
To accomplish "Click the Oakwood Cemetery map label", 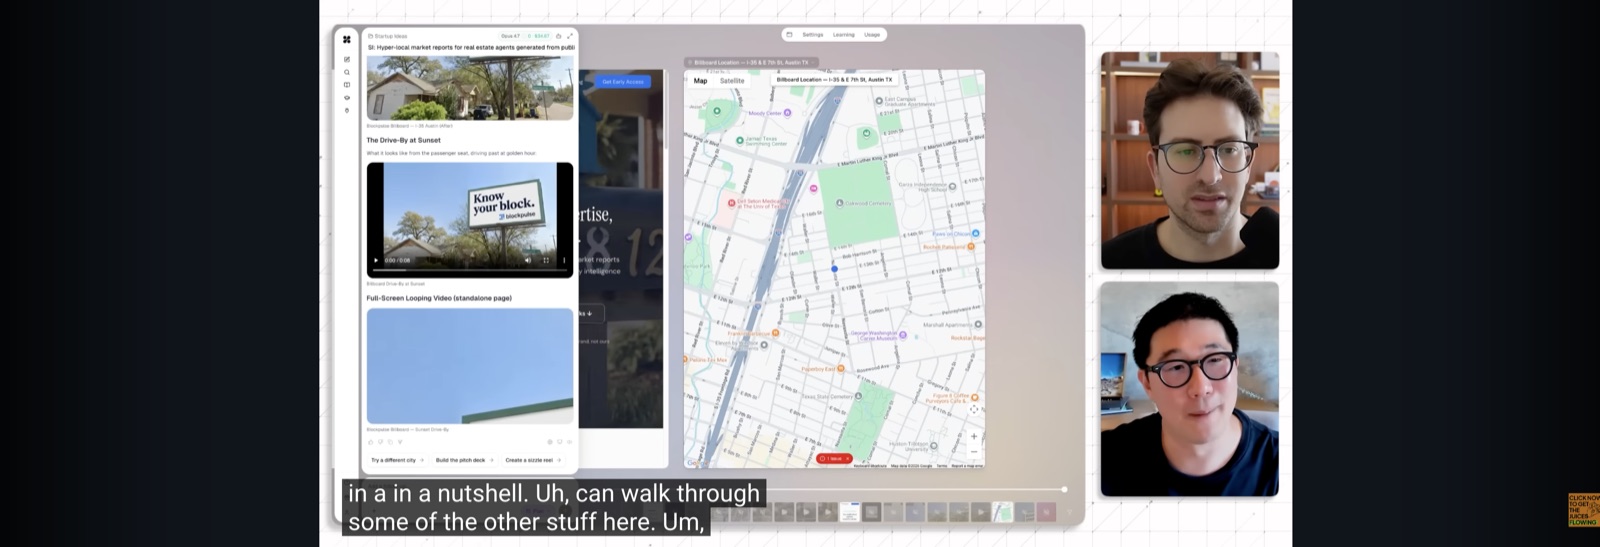I will [867, 203].
